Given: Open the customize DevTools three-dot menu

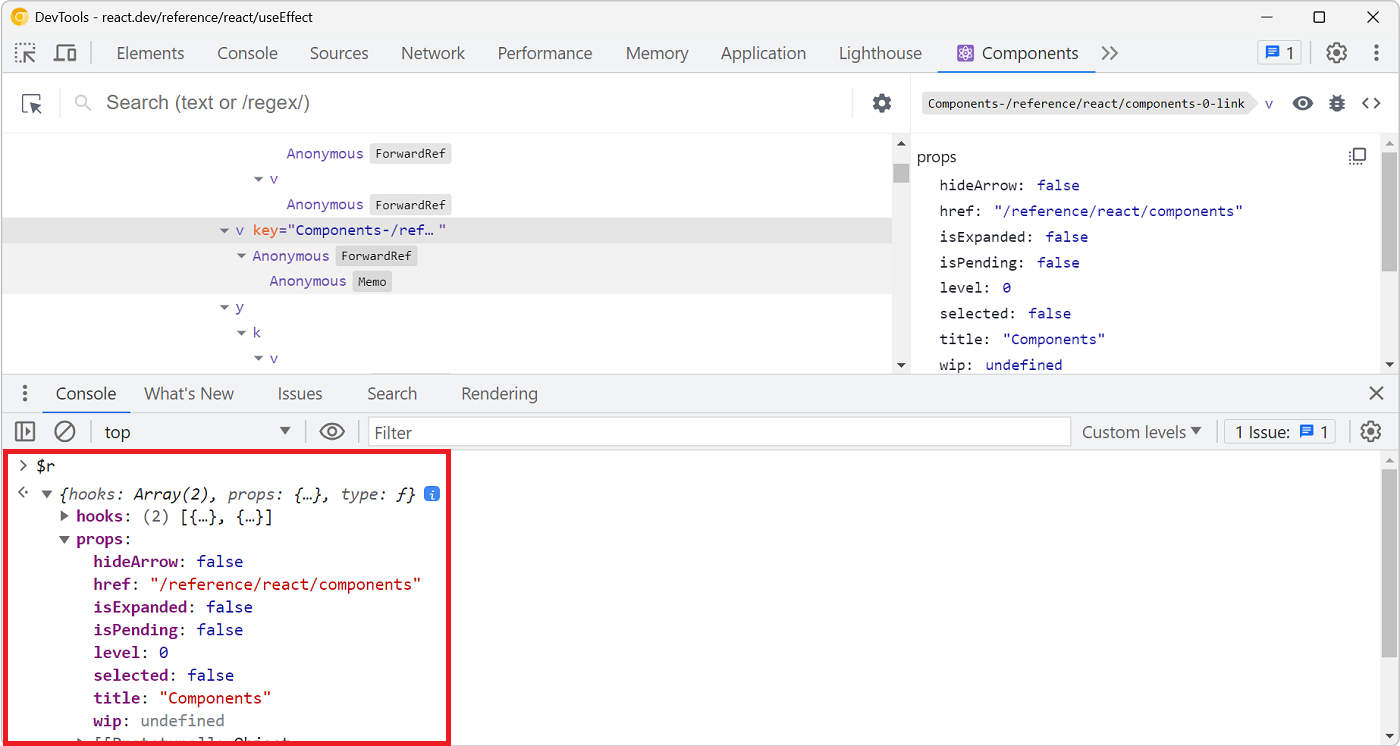Looking at the screenshot, I should [1375, 53].
